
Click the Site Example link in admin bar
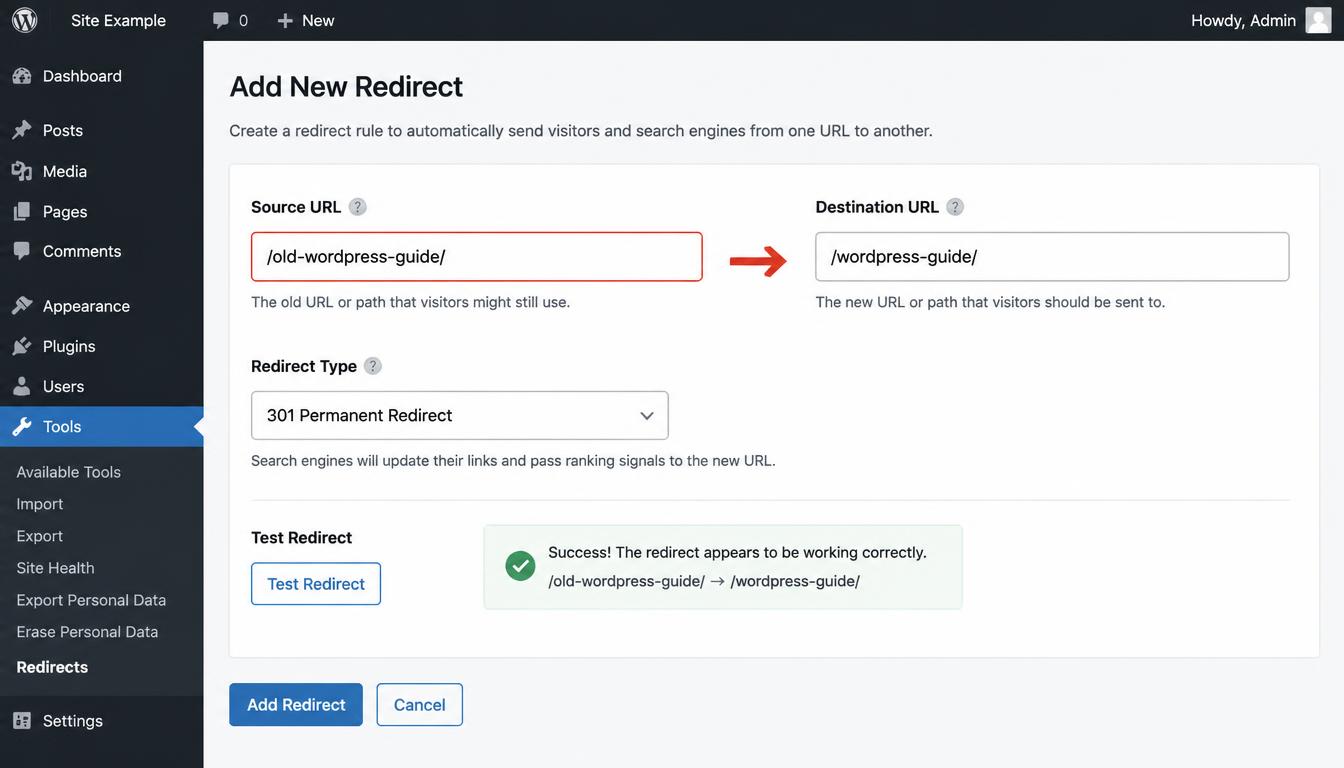coord(118,20)
